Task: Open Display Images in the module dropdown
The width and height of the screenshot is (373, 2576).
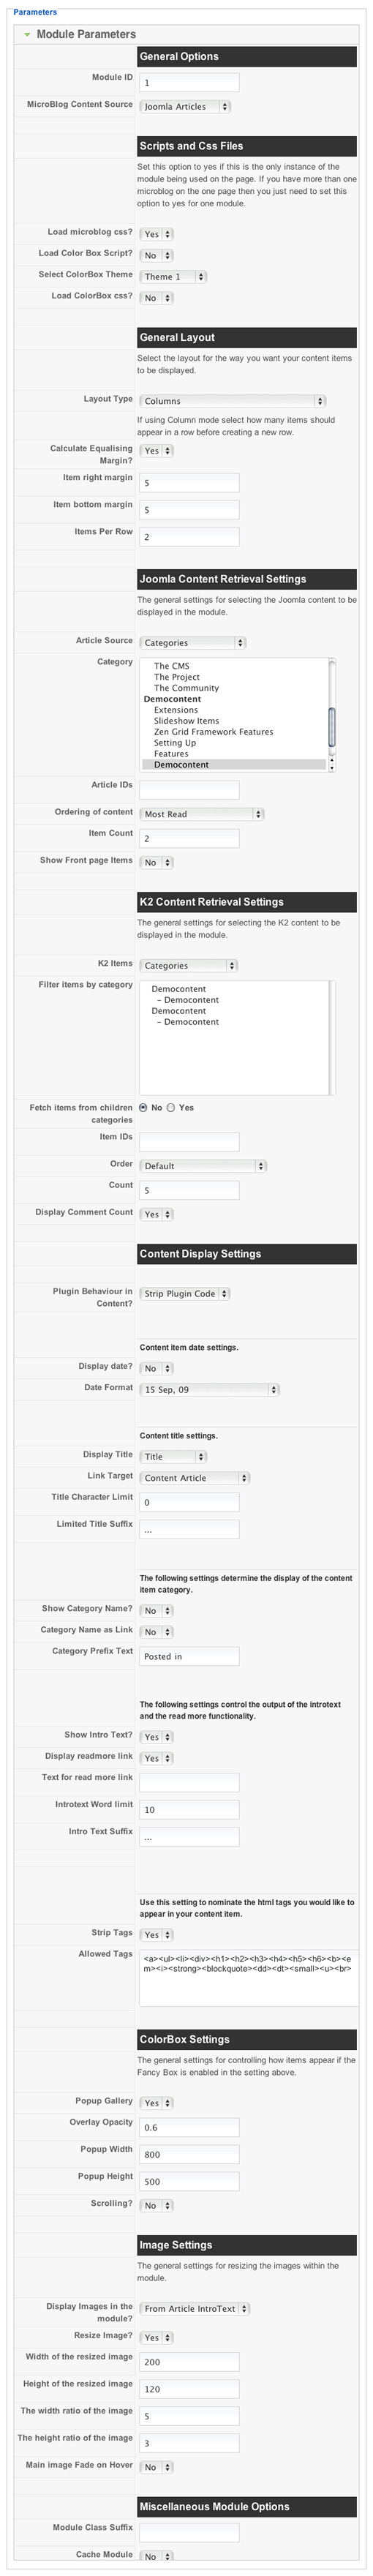Action: tap(194, 2309)
